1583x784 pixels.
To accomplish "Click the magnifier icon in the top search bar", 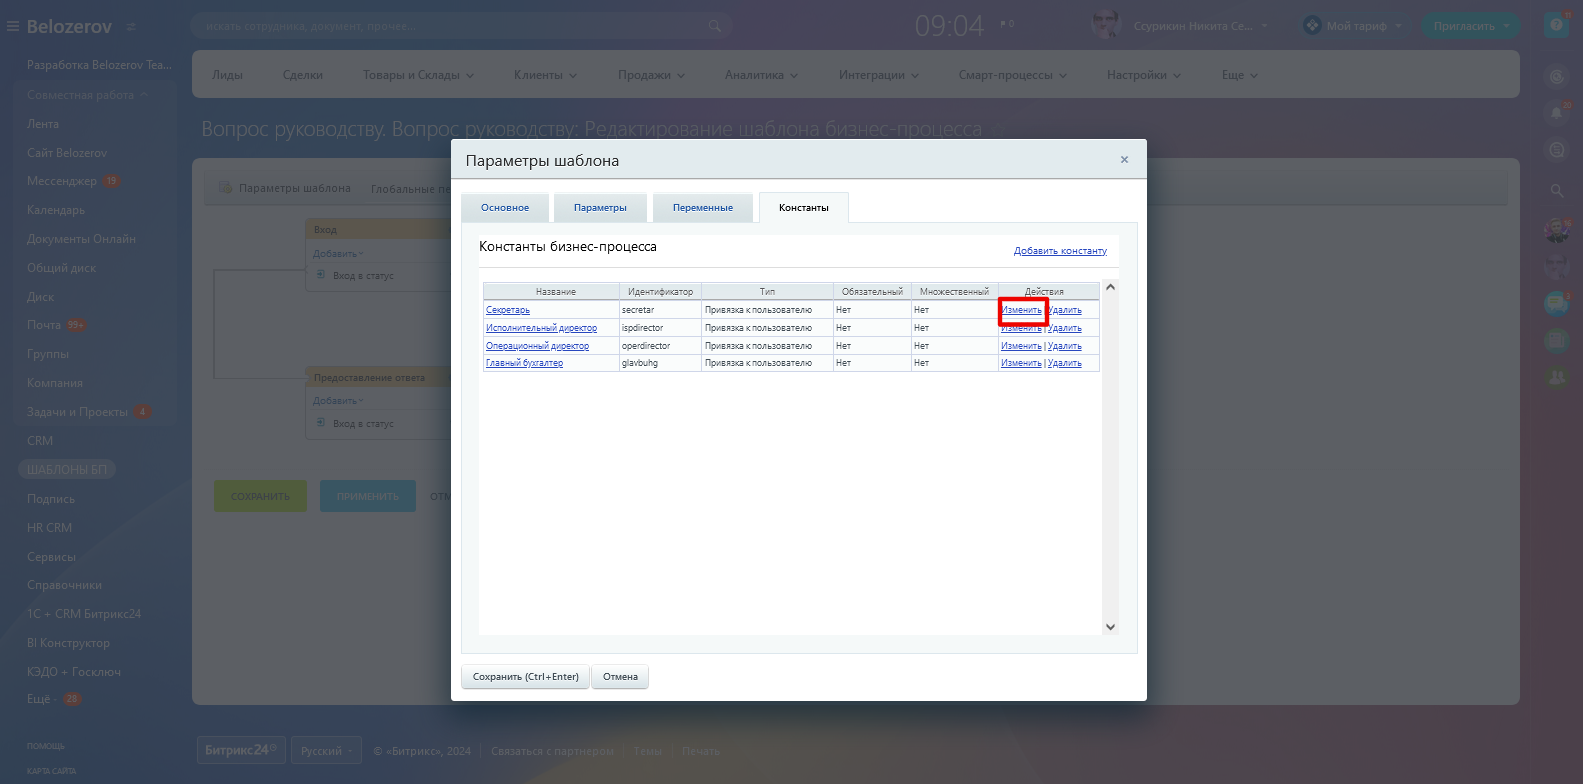I will pos(714,26).
